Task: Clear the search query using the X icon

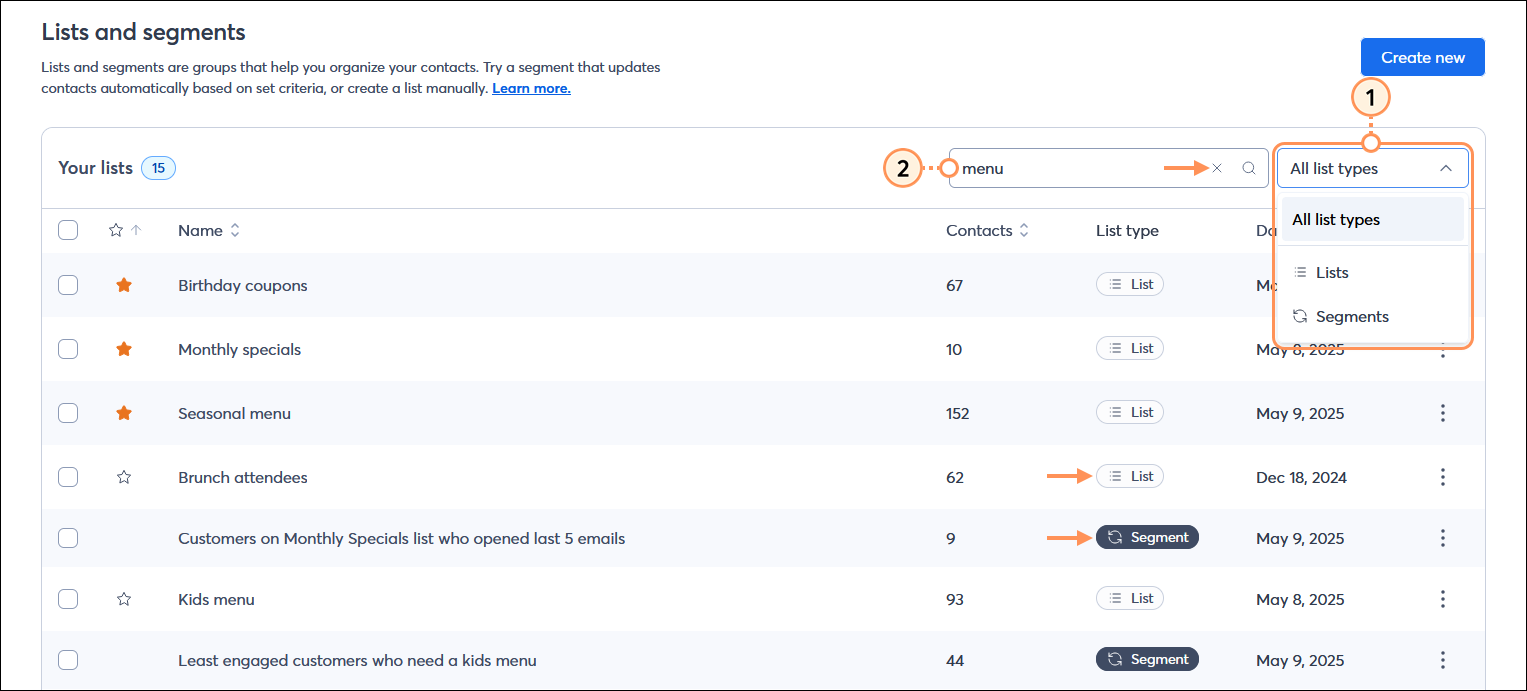Action: 1217,168
